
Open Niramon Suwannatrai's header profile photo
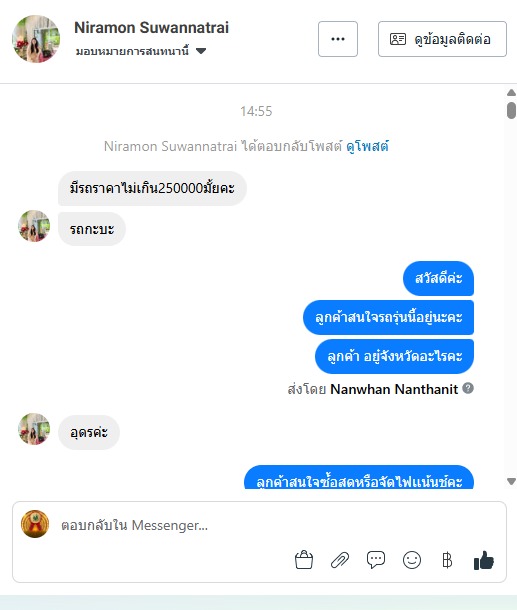[36, 39]
